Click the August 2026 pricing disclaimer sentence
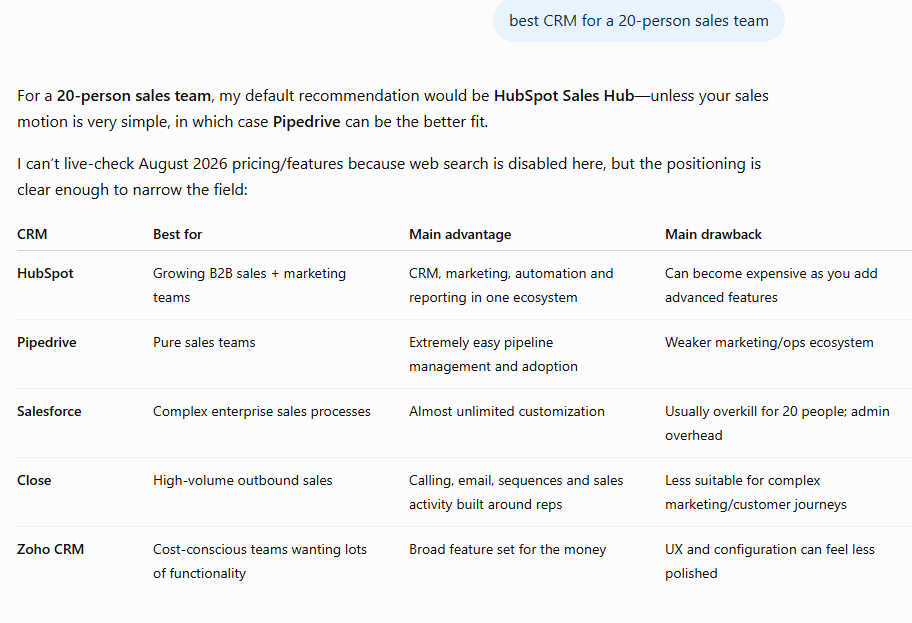 pyautogui.click(x=389, y=176)
